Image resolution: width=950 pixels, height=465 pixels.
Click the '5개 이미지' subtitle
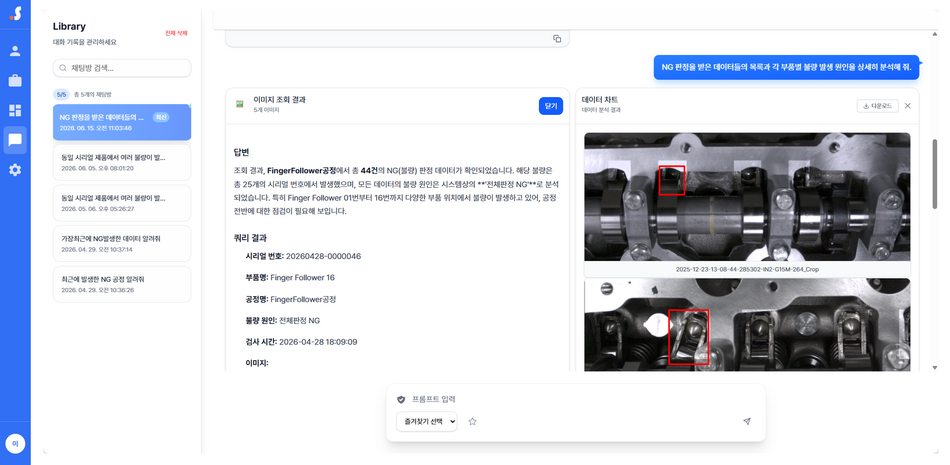[267, 110]
